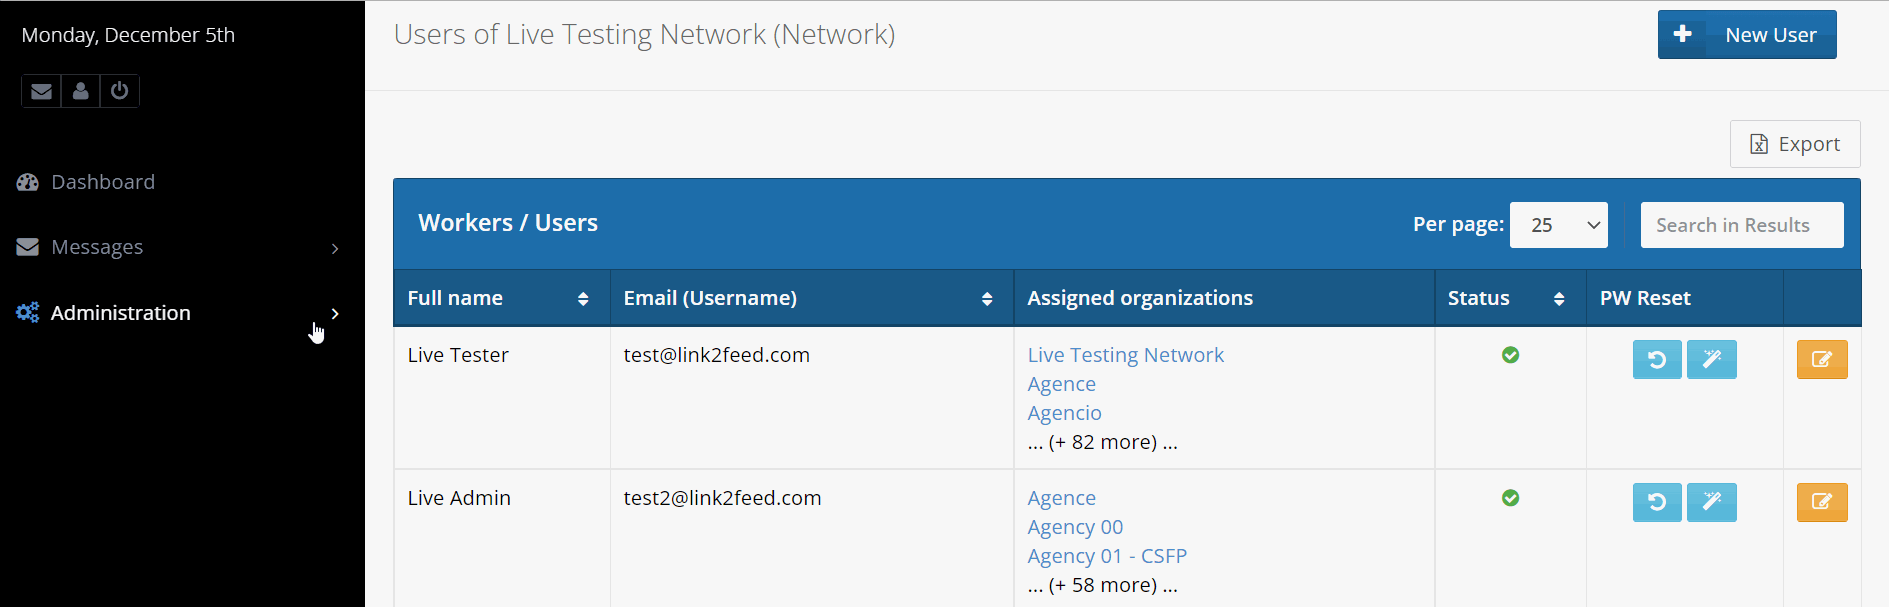Screen dimensions: 1889x607
Task: Click Live Admin's green status checkmark
Action: click(1510, 497)
